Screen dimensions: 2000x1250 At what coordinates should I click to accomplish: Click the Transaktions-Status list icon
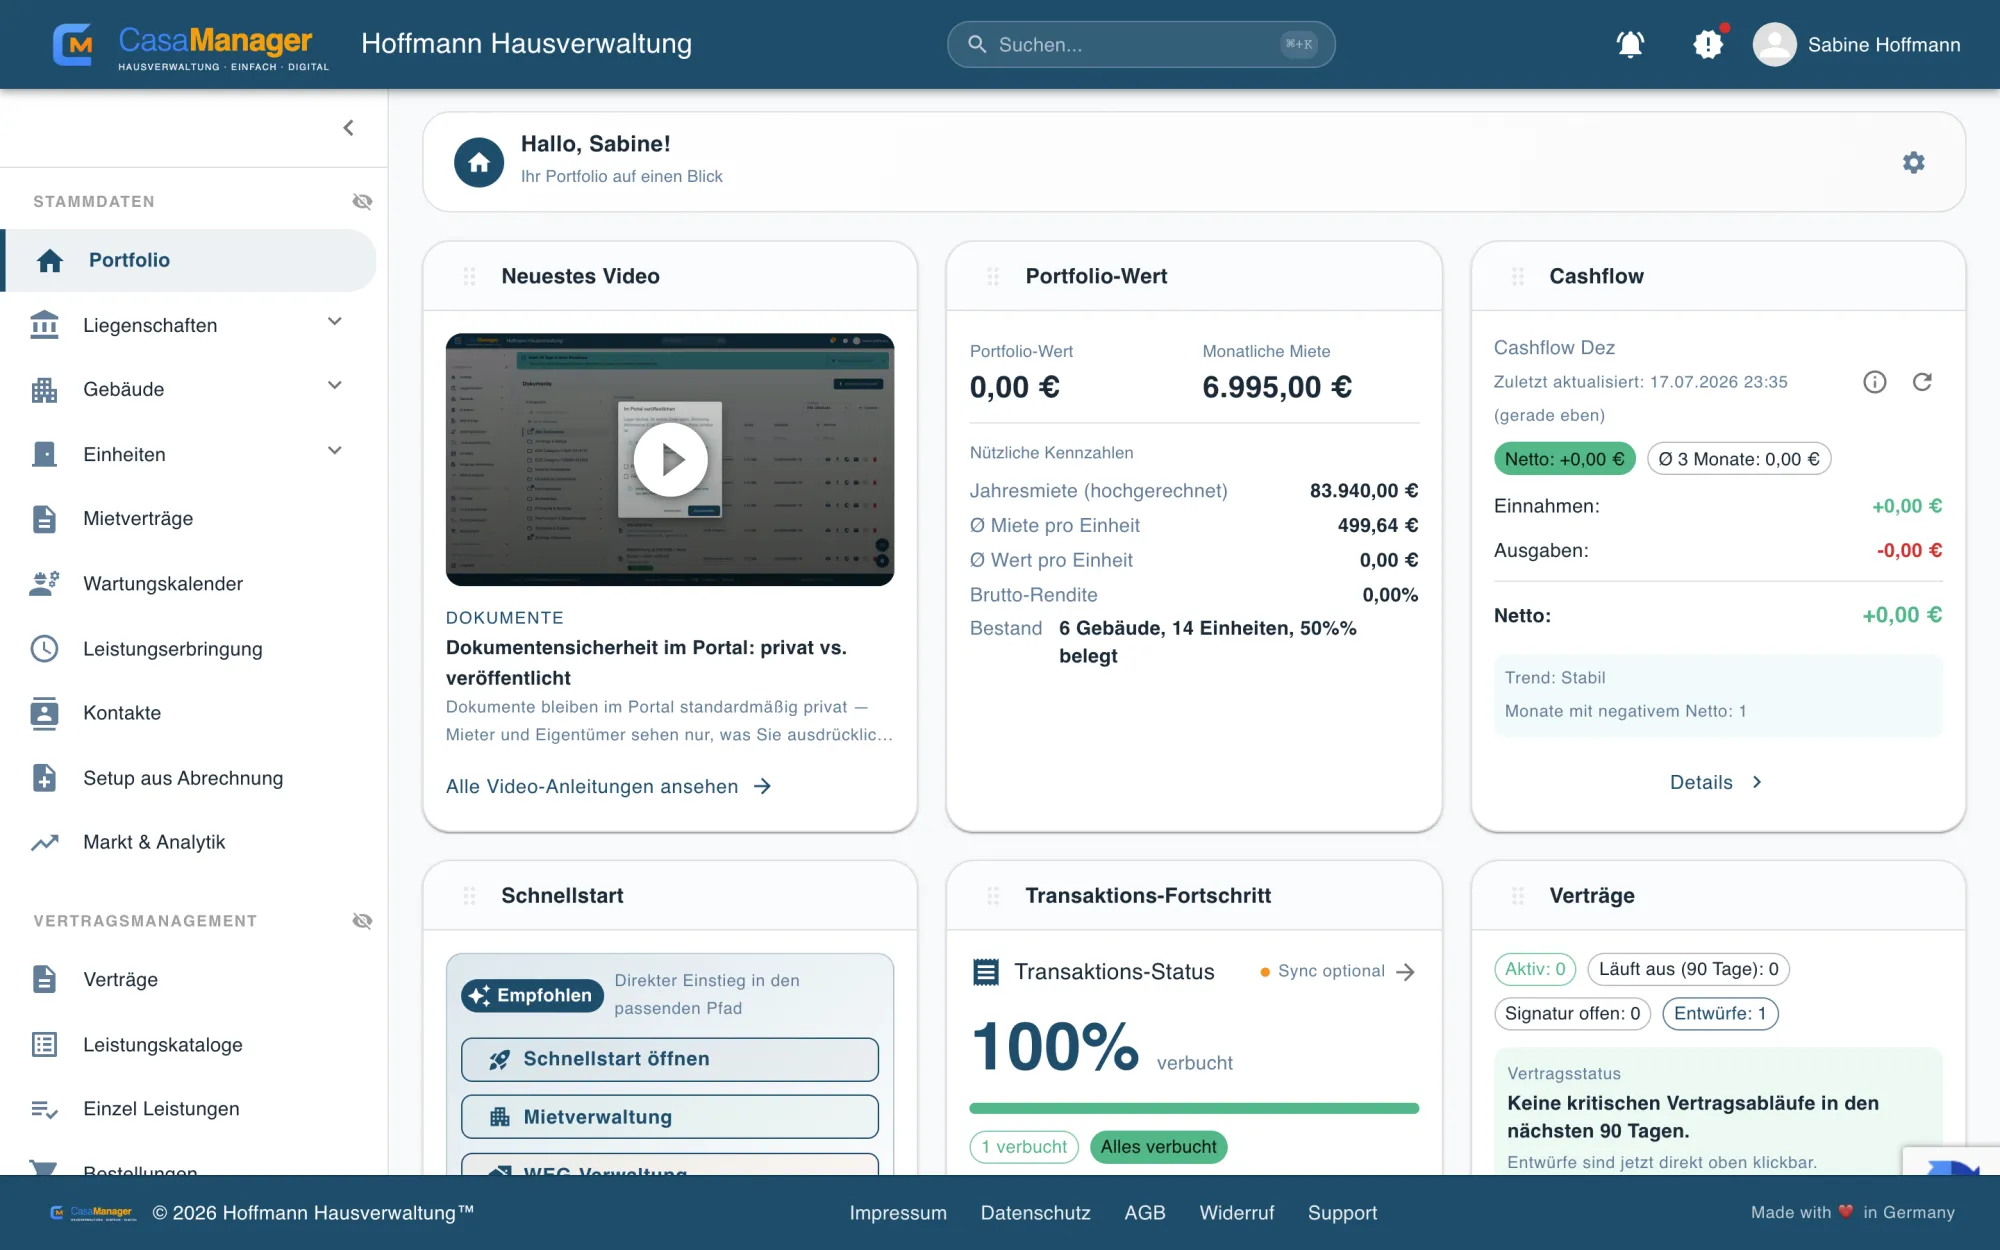pos(986,972)
